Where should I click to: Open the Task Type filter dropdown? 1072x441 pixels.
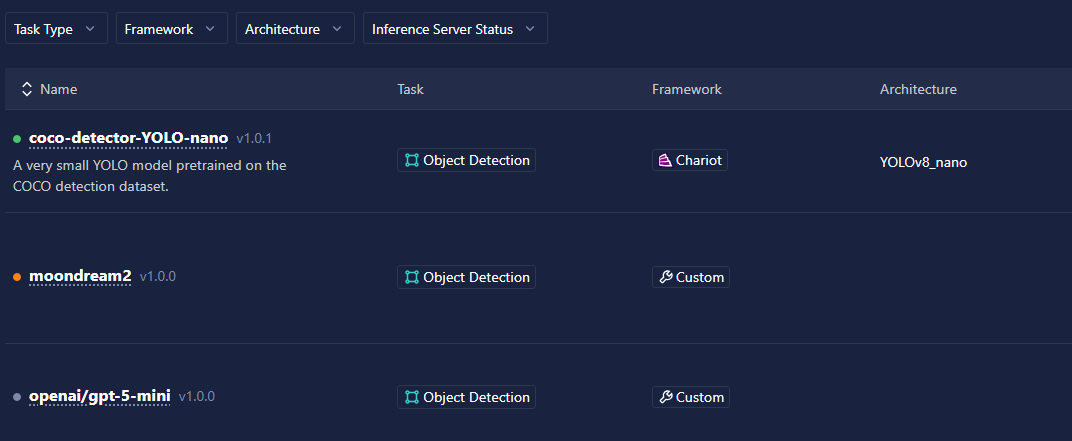(56, 29)
